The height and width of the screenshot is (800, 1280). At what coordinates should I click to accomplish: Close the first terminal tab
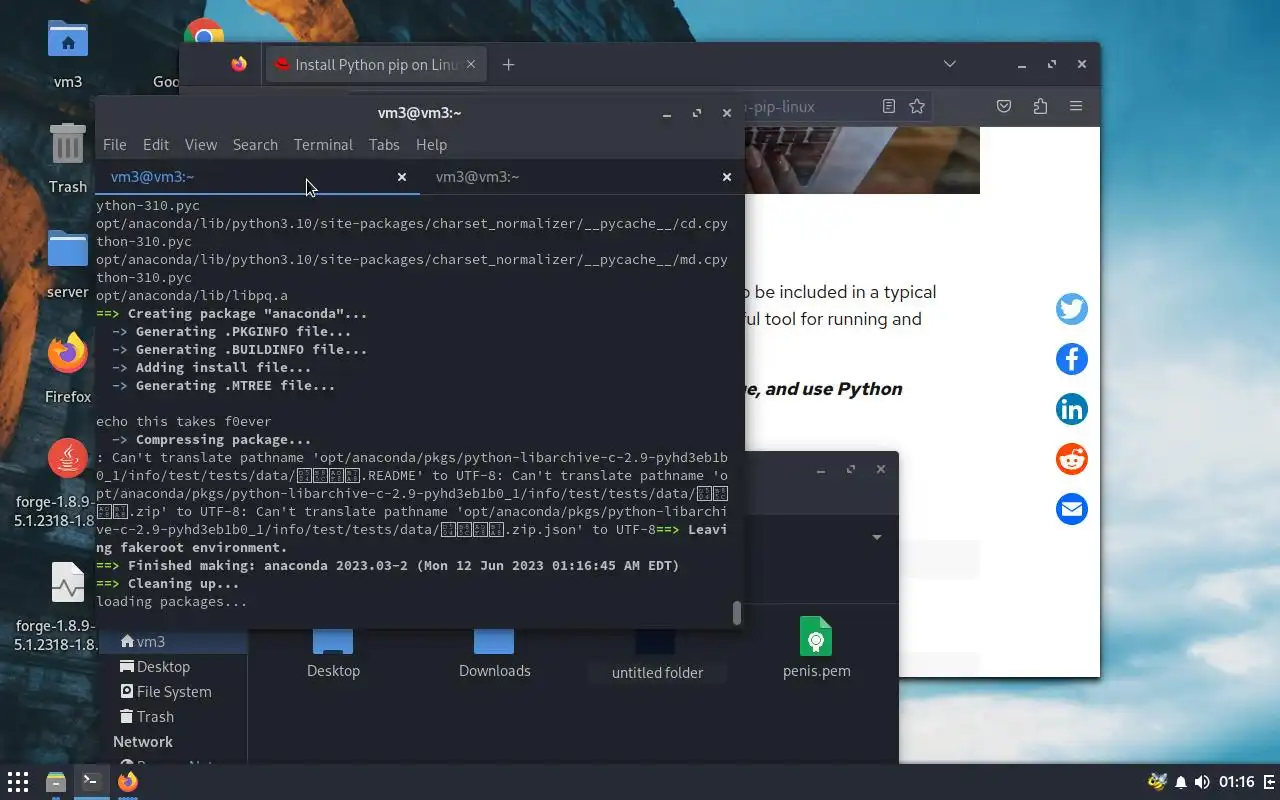[x=402, y=177]
